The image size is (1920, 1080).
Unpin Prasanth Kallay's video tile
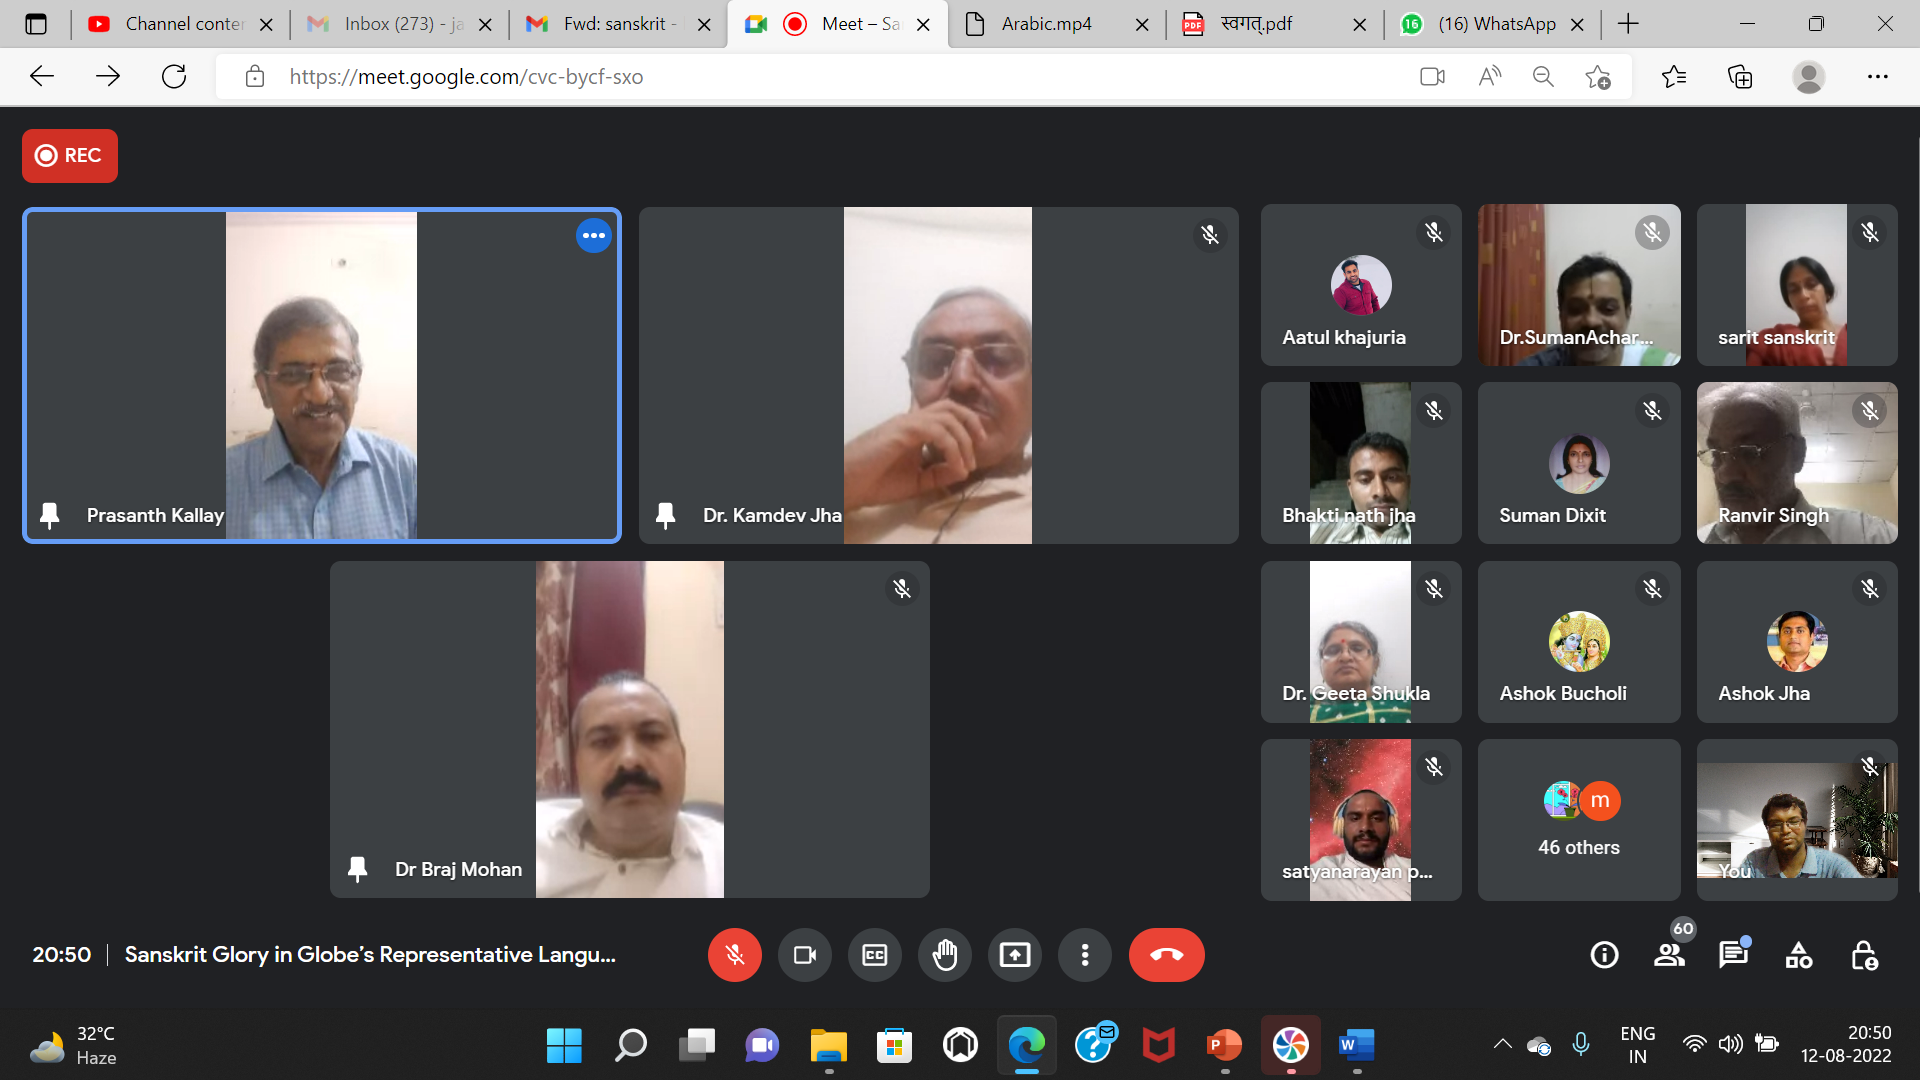(49, 515)
